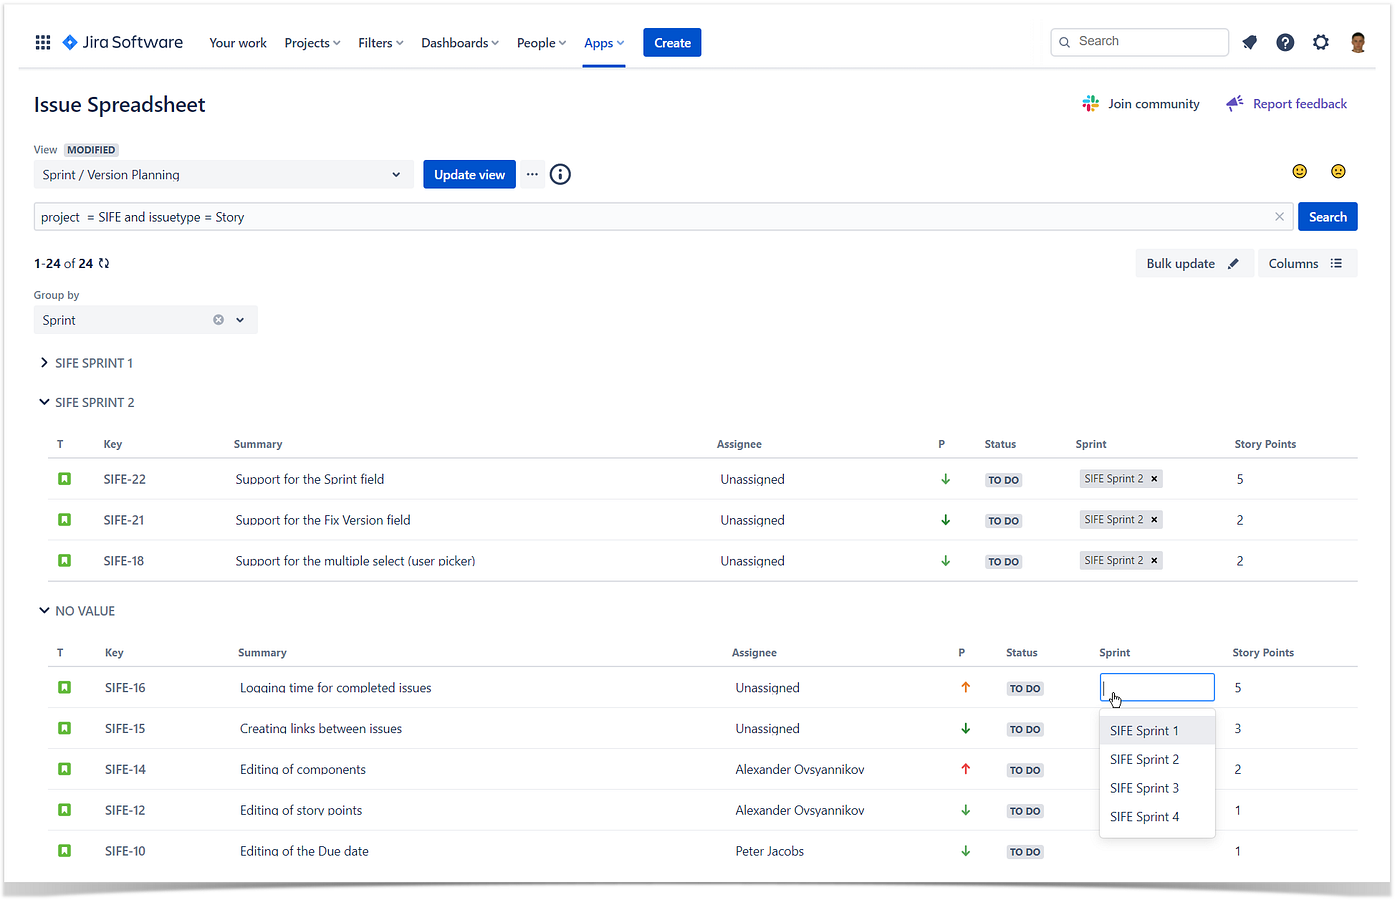Collapse the SIFE SPRINT 2 group
Image resolution: width=1400 pixels, height=903 pixels.
(x=44, y=402)
